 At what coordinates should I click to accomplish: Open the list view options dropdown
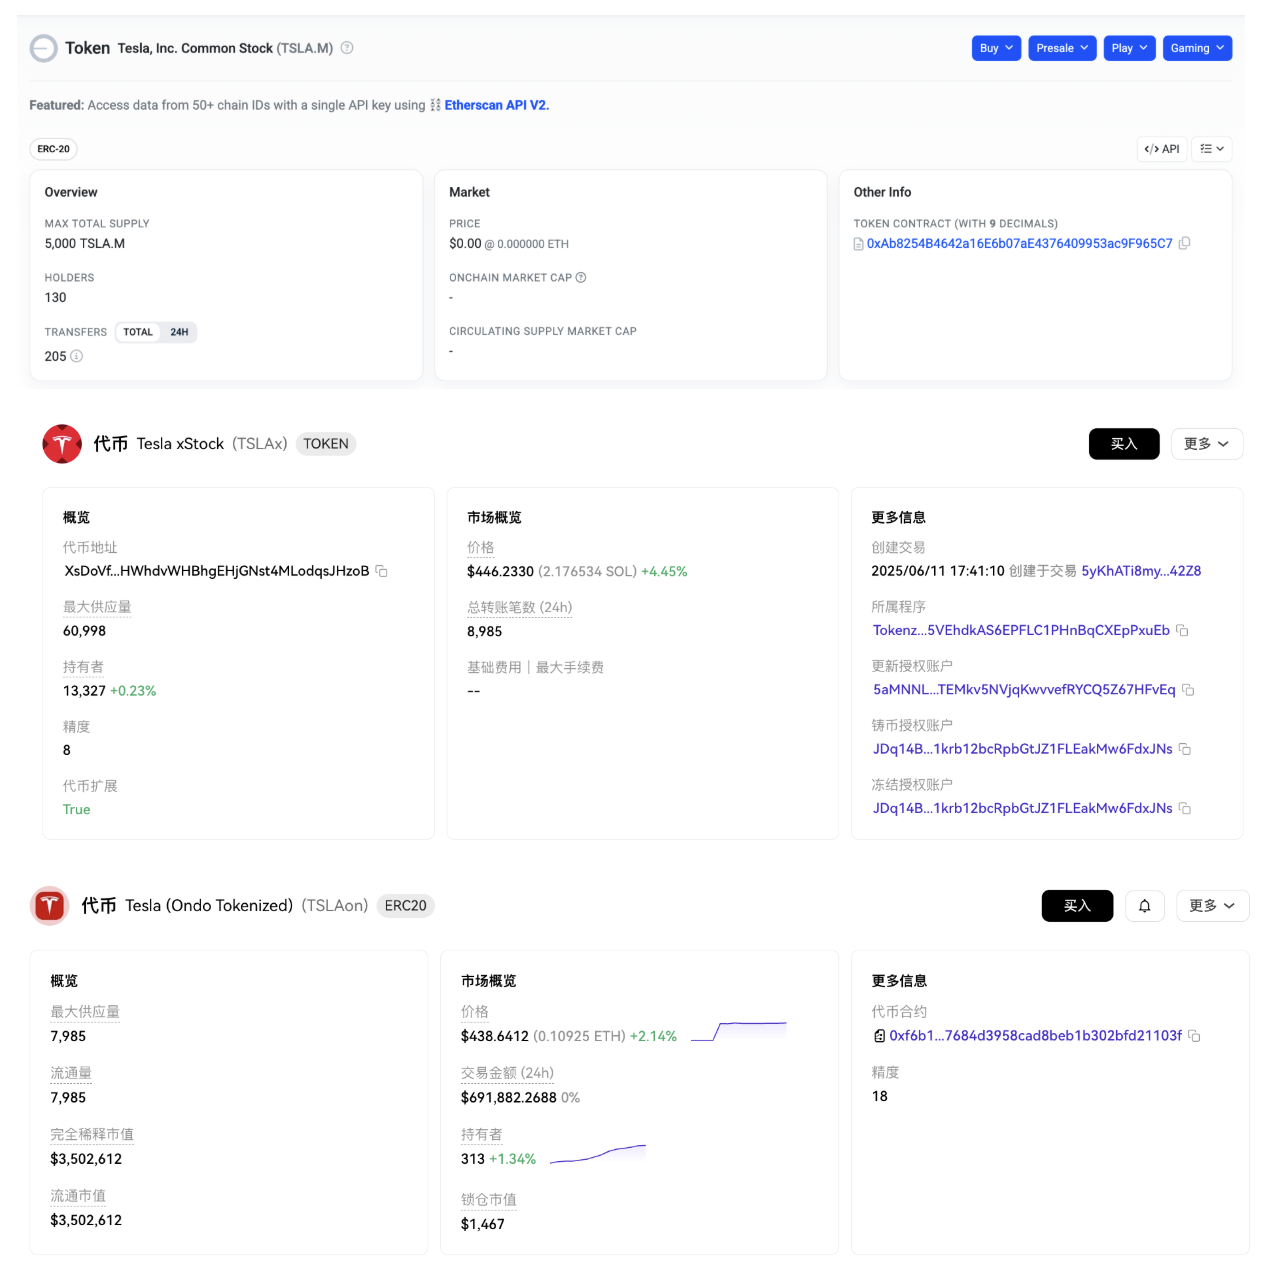(x=1212, y=149)
